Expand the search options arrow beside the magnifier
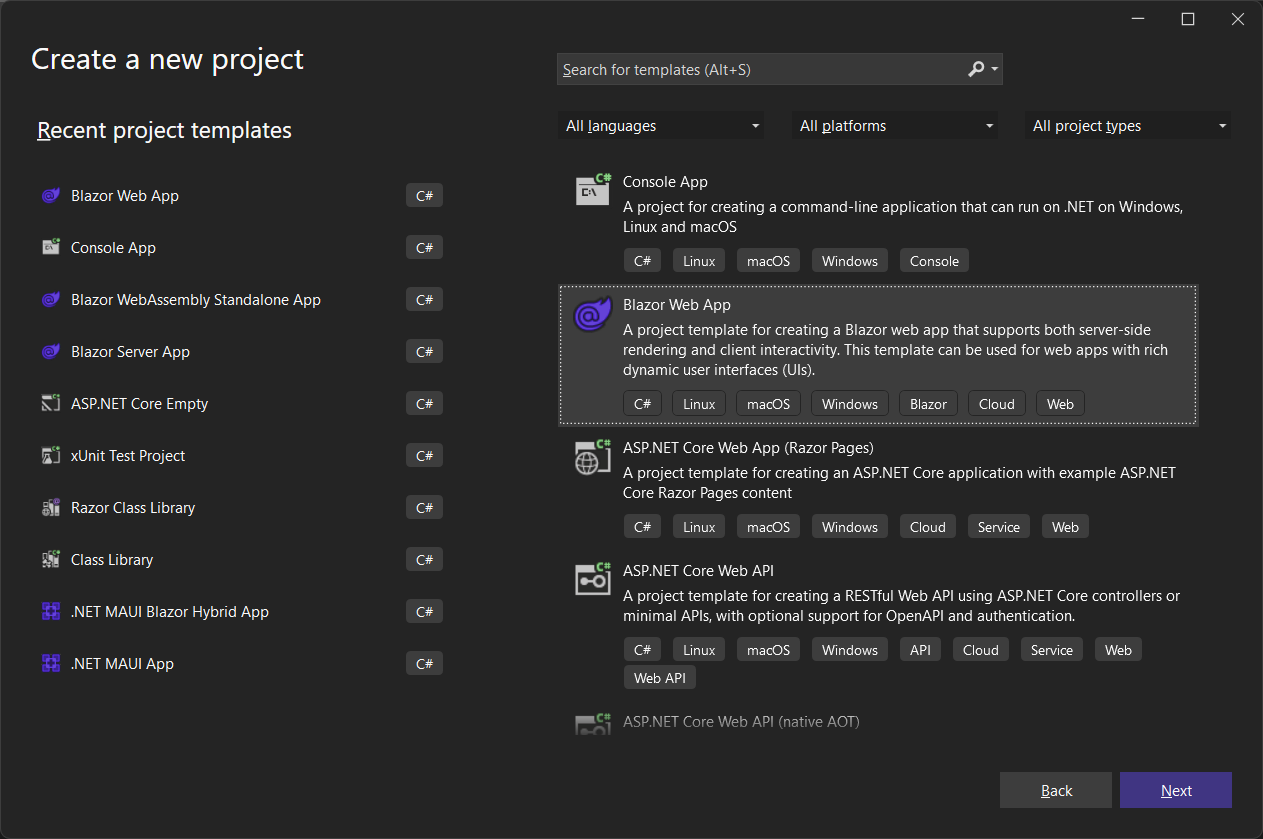The image size is (1263, 839). pyautogui.click(x=994, y=69)
